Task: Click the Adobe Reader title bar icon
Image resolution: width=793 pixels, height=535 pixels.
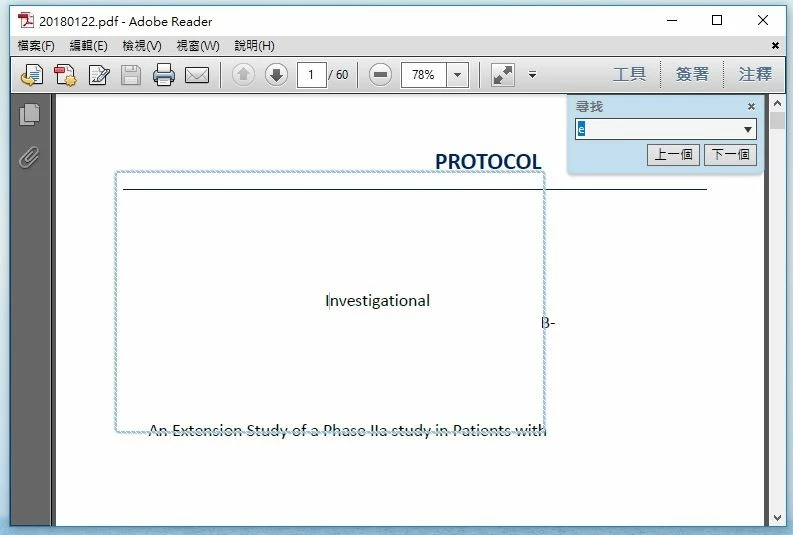Action: (26, 21)
